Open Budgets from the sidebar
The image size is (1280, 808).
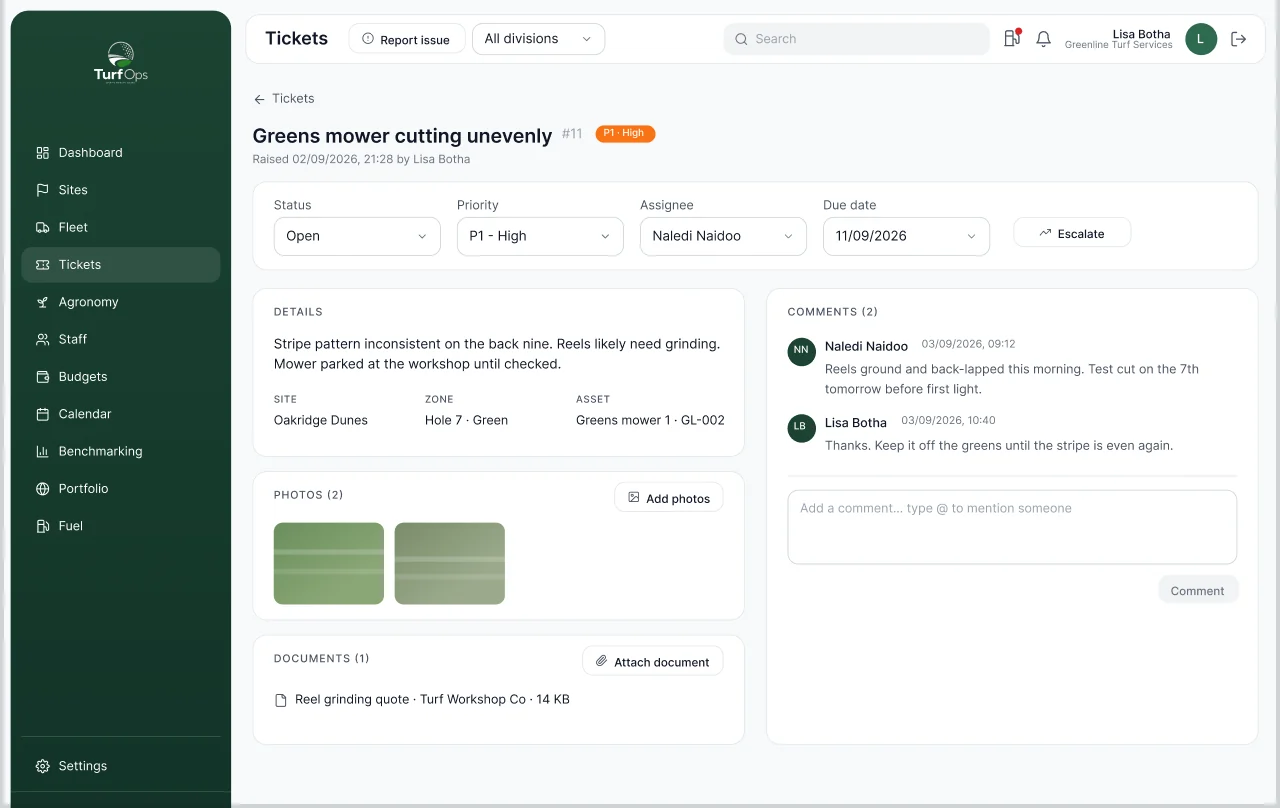pyautogui.click(x=120, y=377)
